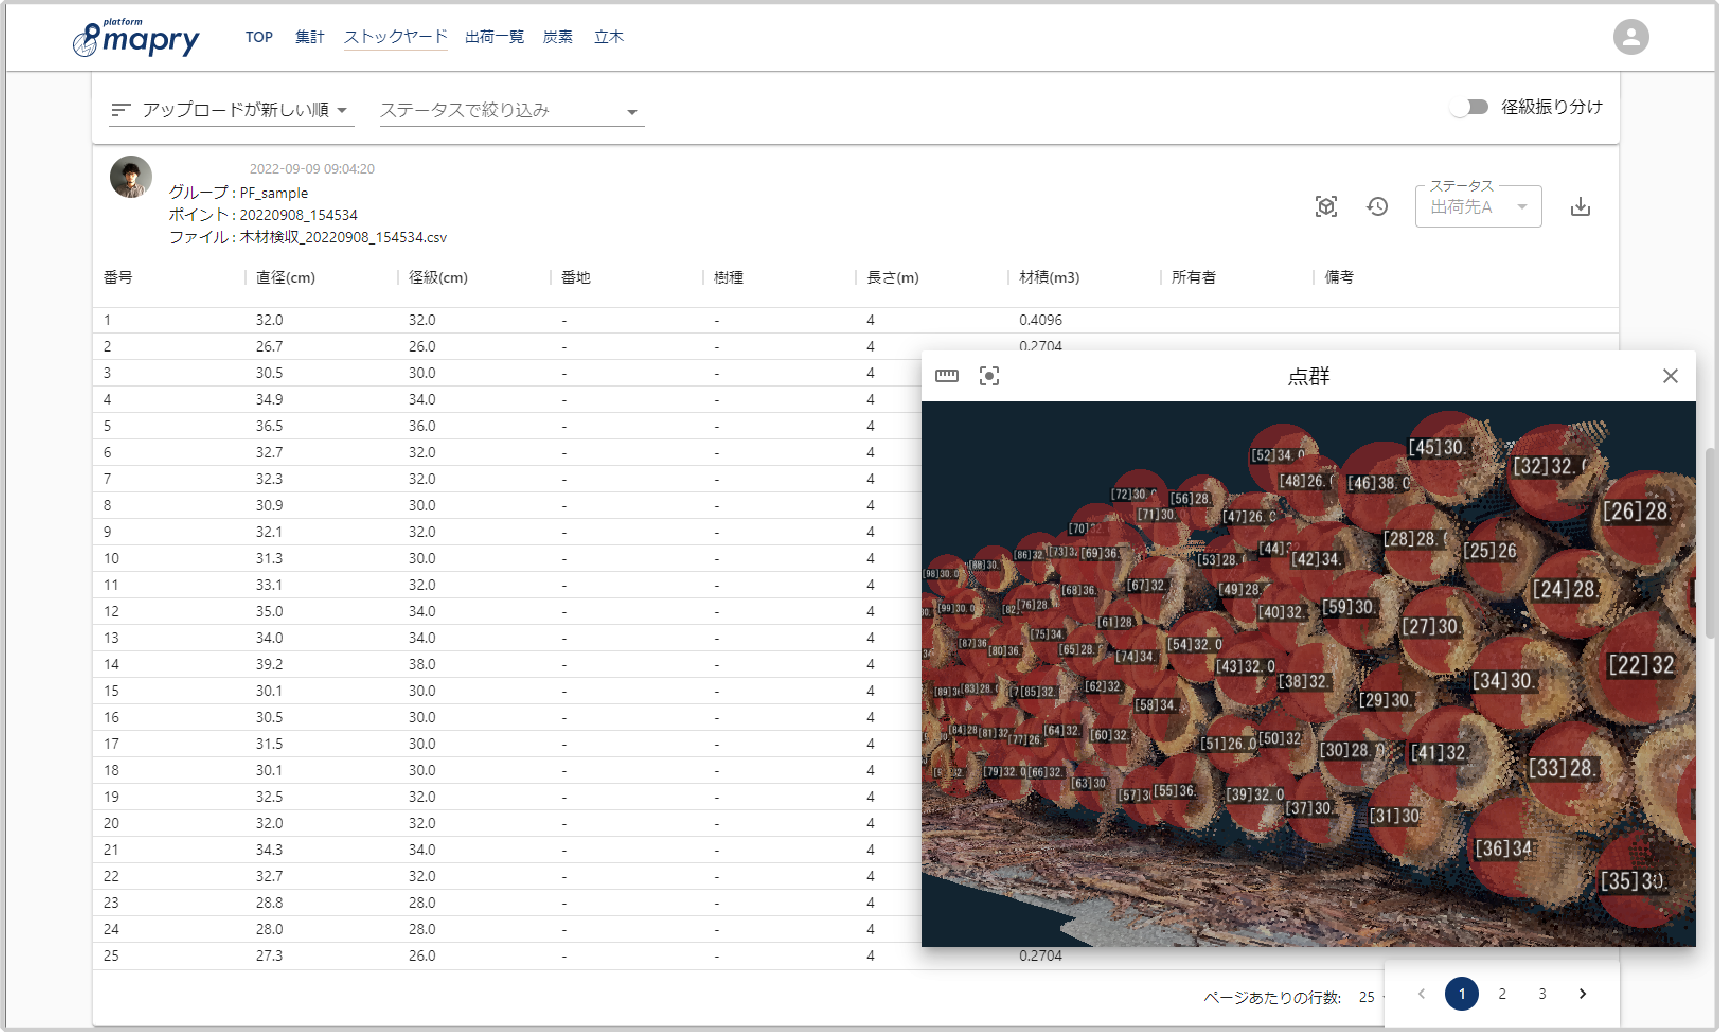Open the user account icon

point(1630,36)
